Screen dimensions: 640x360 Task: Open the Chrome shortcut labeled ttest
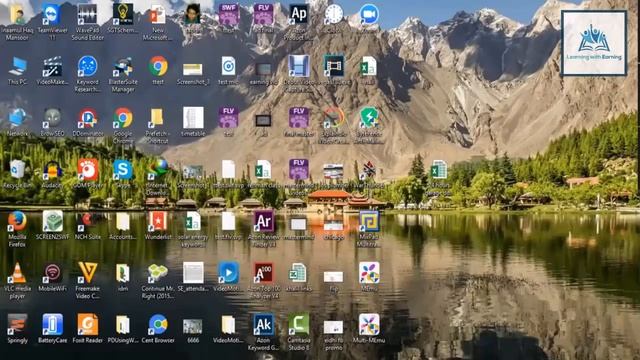click(158, 67)
